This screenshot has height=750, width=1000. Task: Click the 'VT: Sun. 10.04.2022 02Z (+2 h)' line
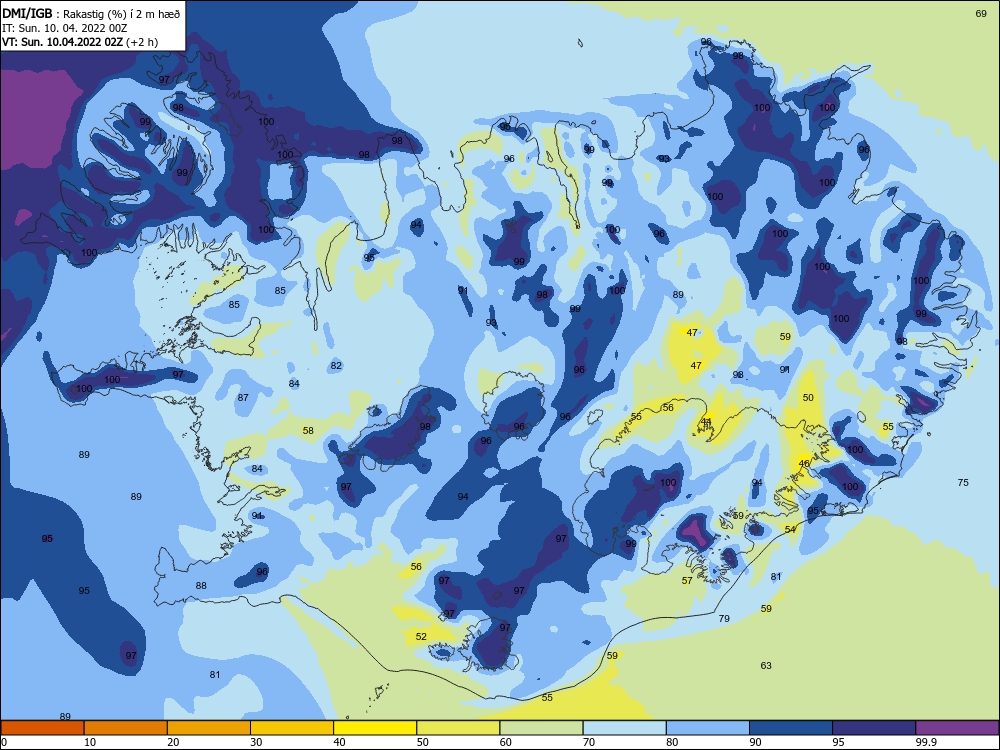[80, 42]
